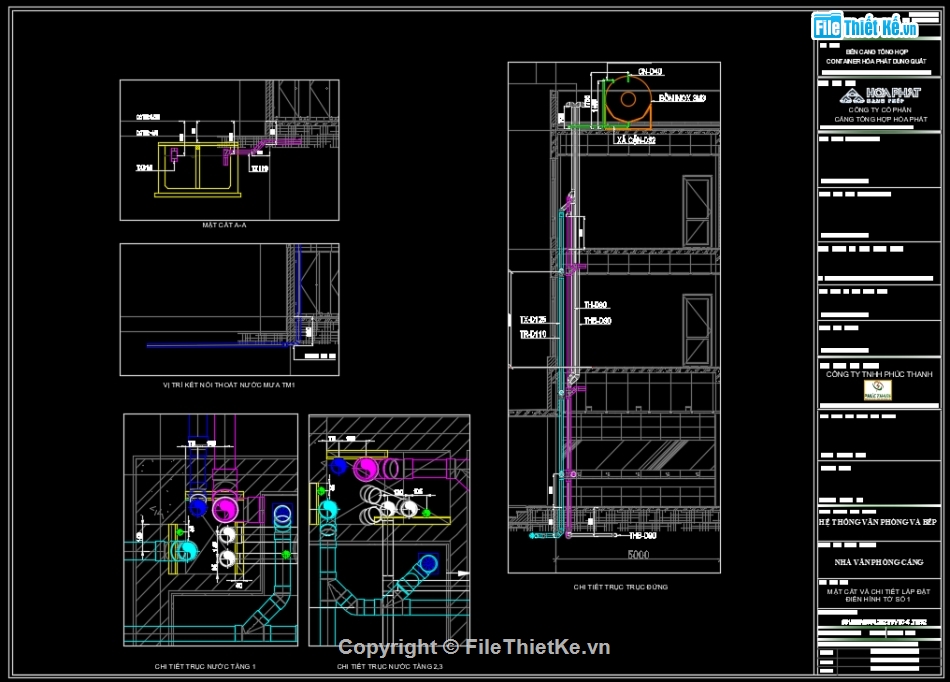The width and height of the screenshot is (950, 682).
Task: Click the "CHI TIẾT TRỤC NƯỚC TẦNG 1" caption
Action: tap(205, 666)
